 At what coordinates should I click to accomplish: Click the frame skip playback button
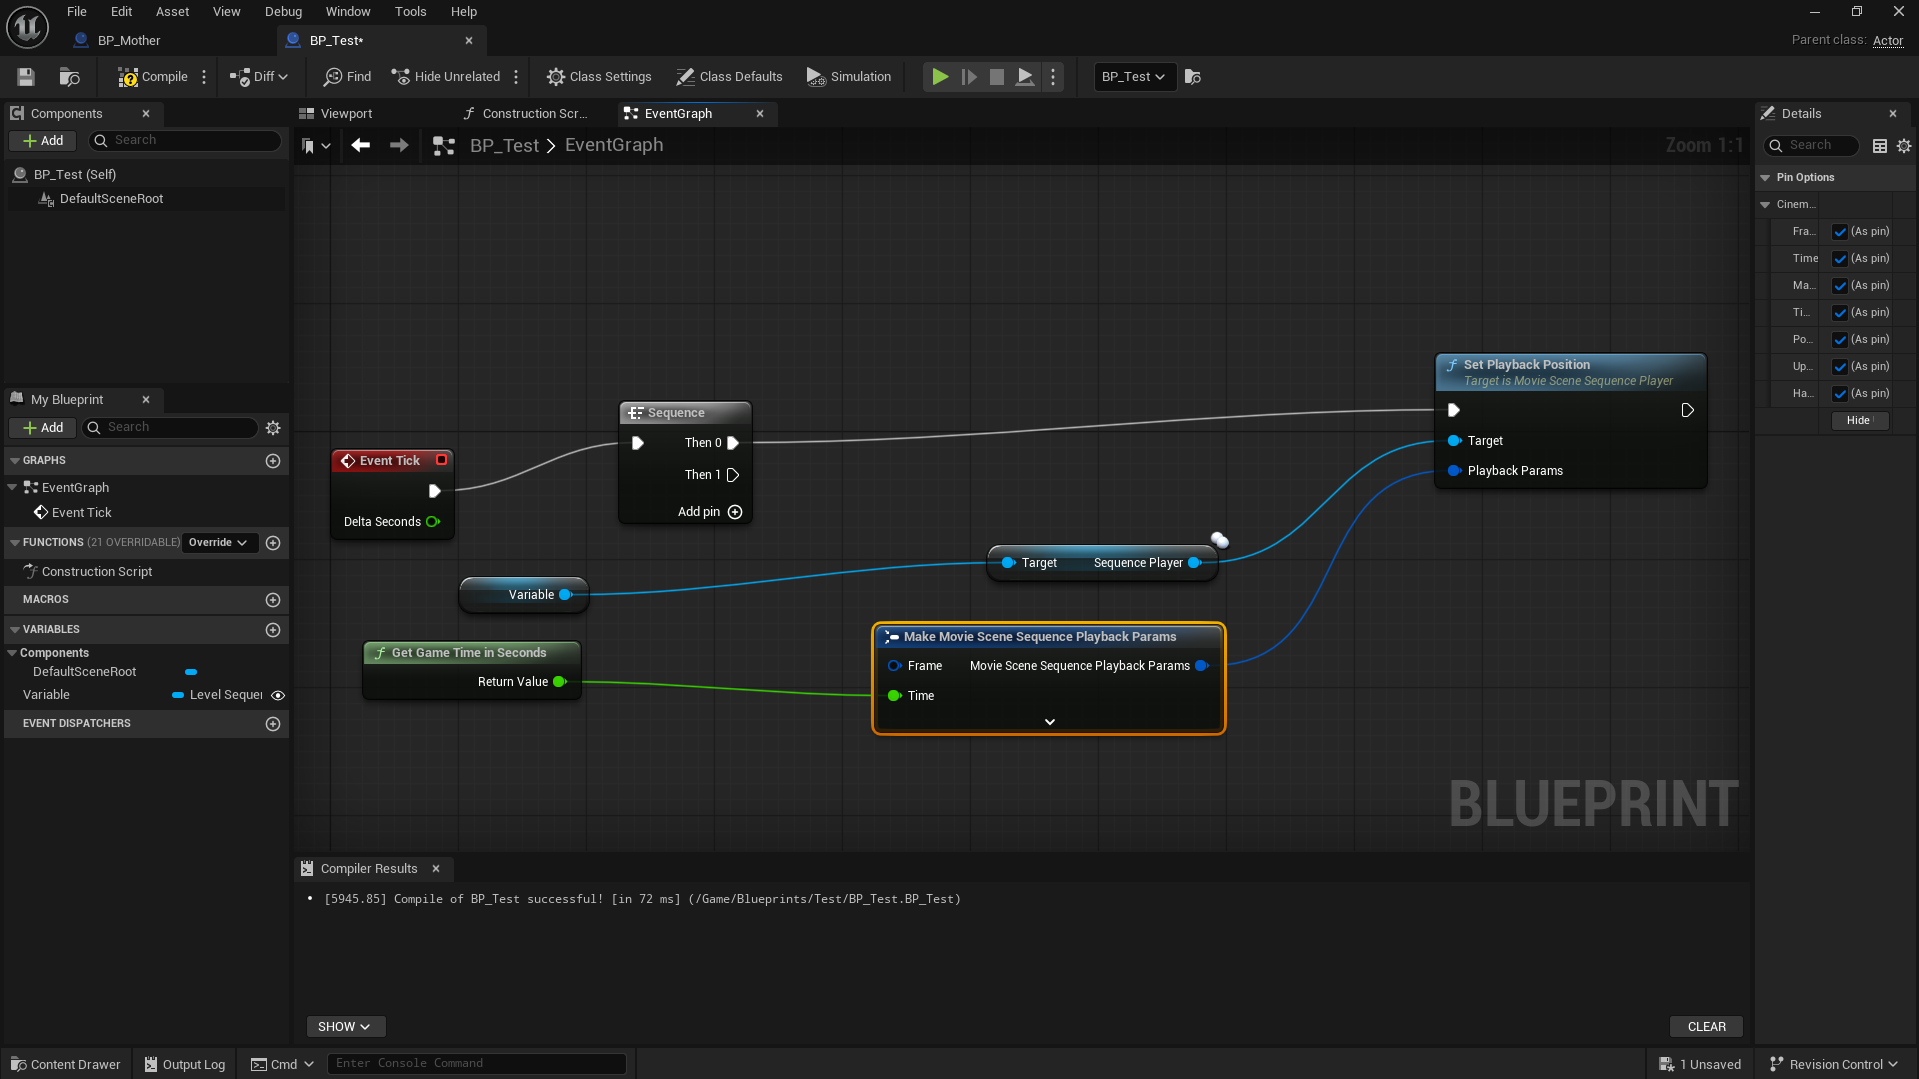pos(969,77)
